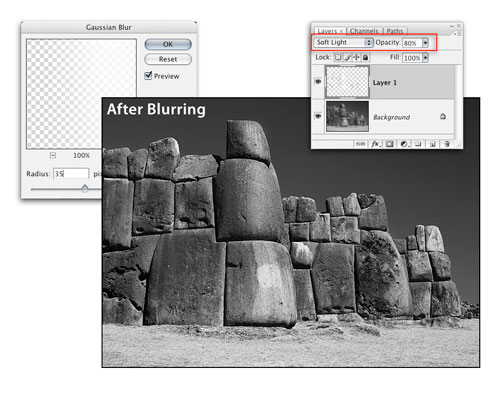Hide the Background layer eye icon

click(318, 116)
